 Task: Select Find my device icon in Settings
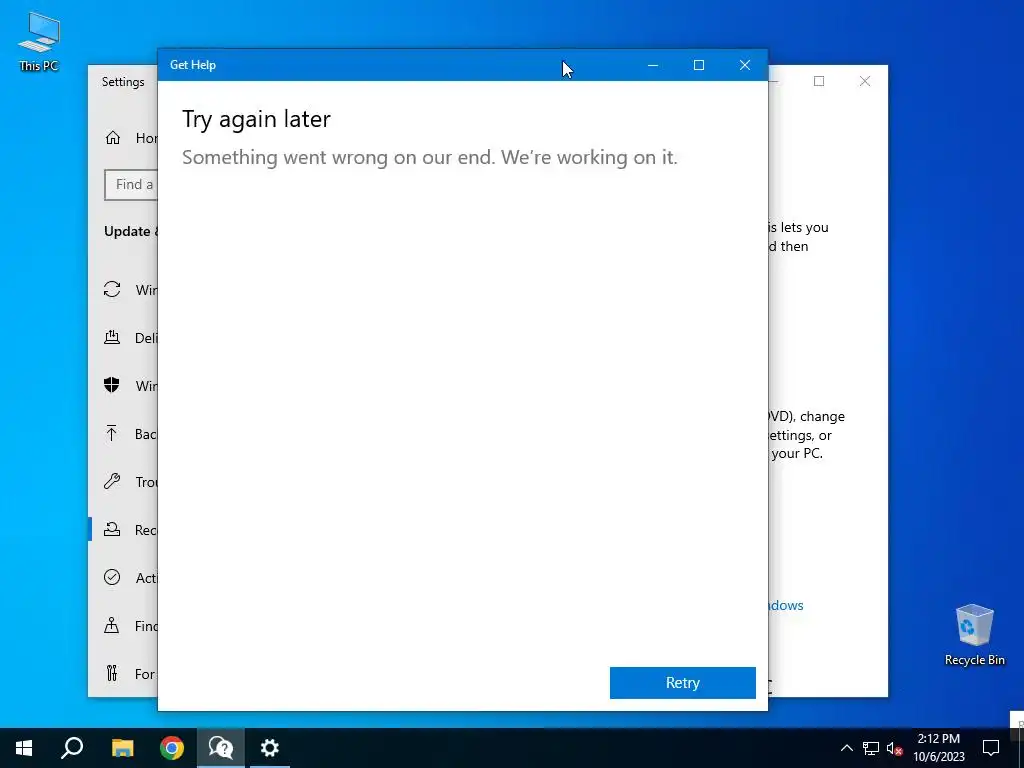112,626
